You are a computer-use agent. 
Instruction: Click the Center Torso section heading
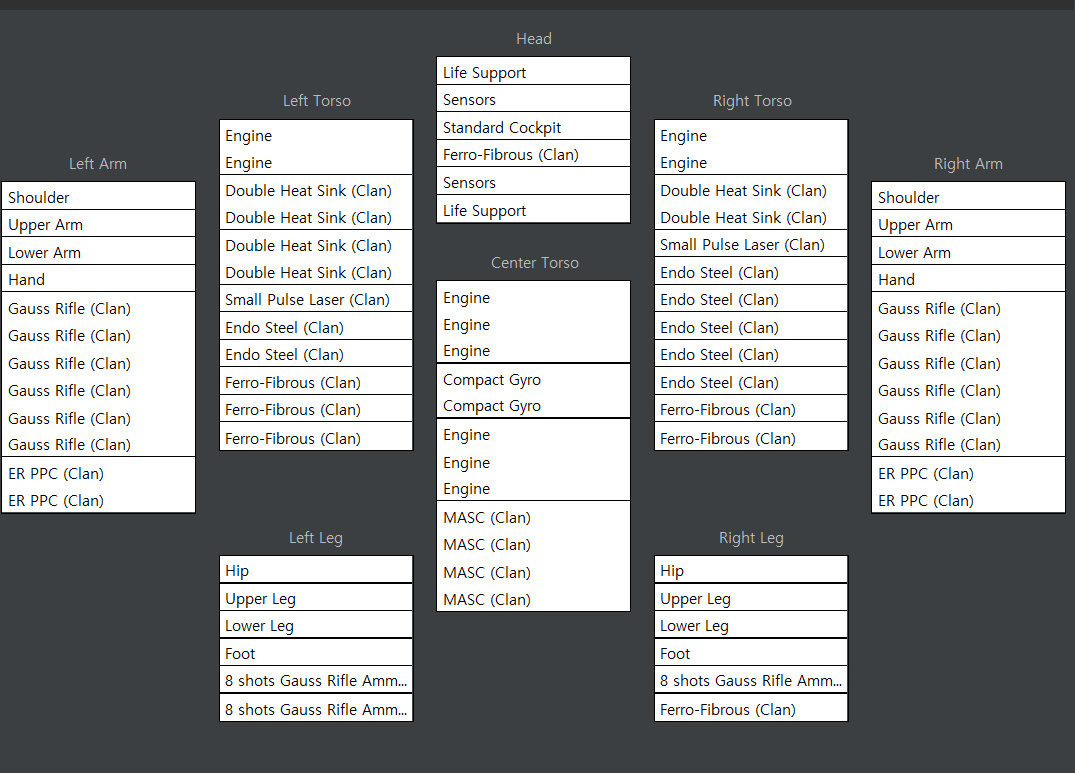534,262
